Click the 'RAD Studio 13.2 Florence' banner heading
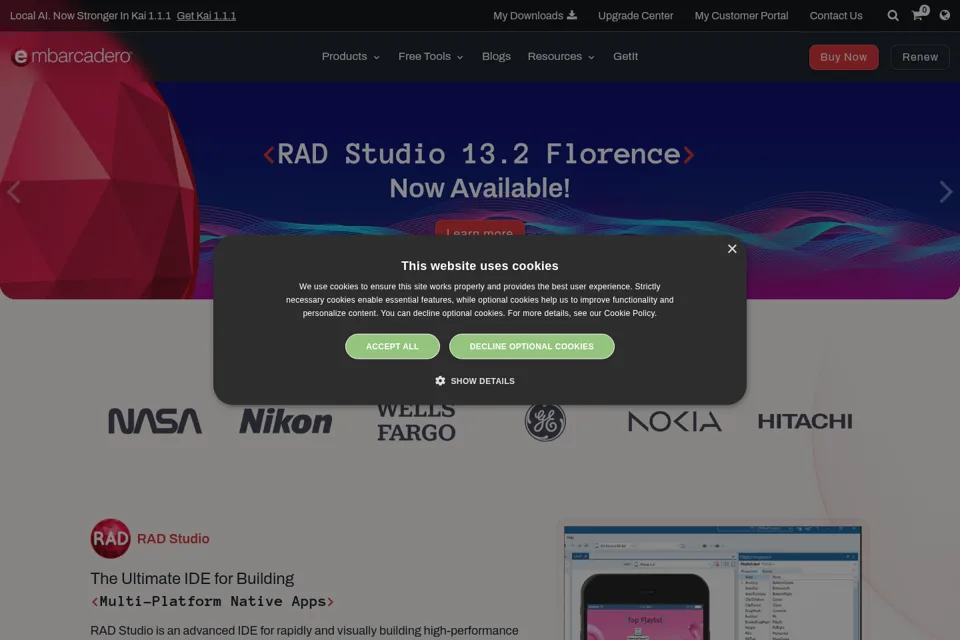The height and width of the screenshot is (640, 960). [479, 154]
